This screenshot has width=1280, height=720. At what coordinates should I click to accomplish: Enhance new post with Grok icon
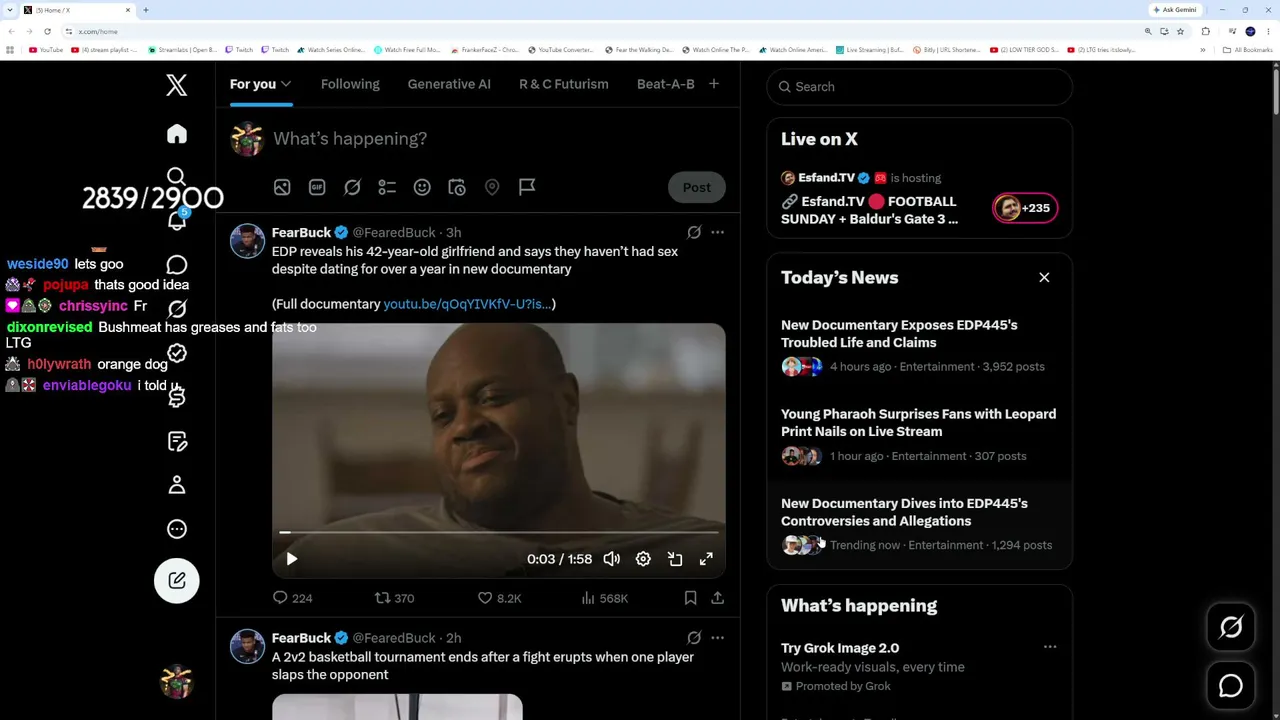(352, 187)
